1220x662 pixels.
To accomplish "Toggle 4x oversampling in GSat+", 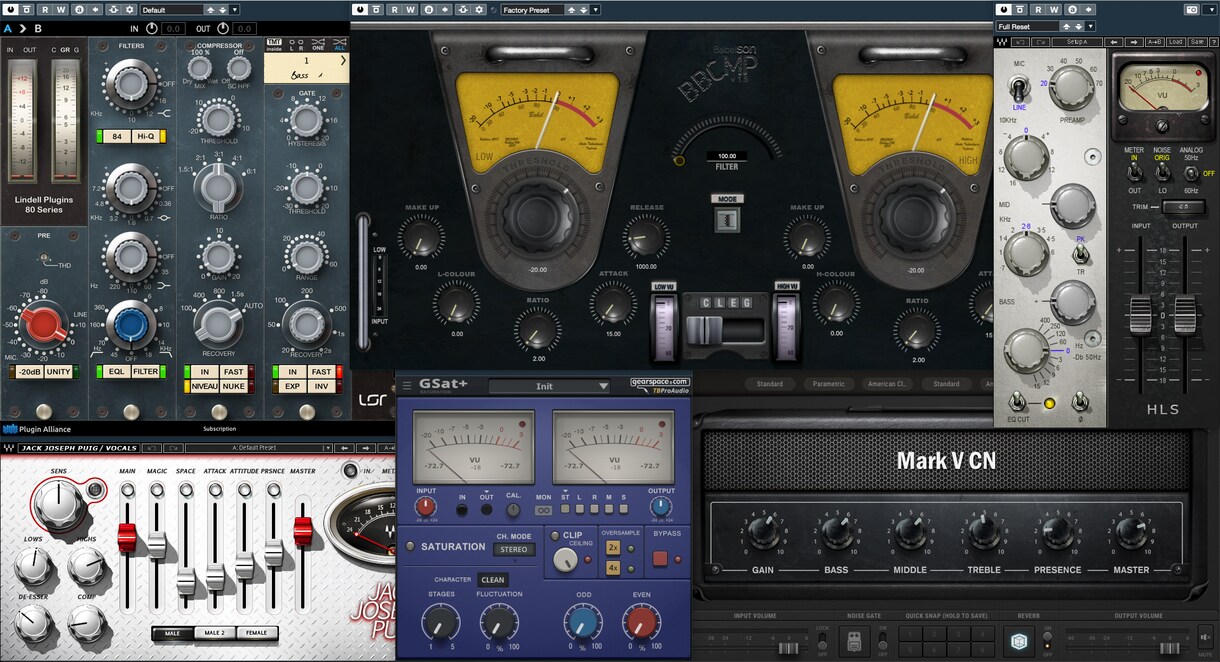I will tap(613, 568).
